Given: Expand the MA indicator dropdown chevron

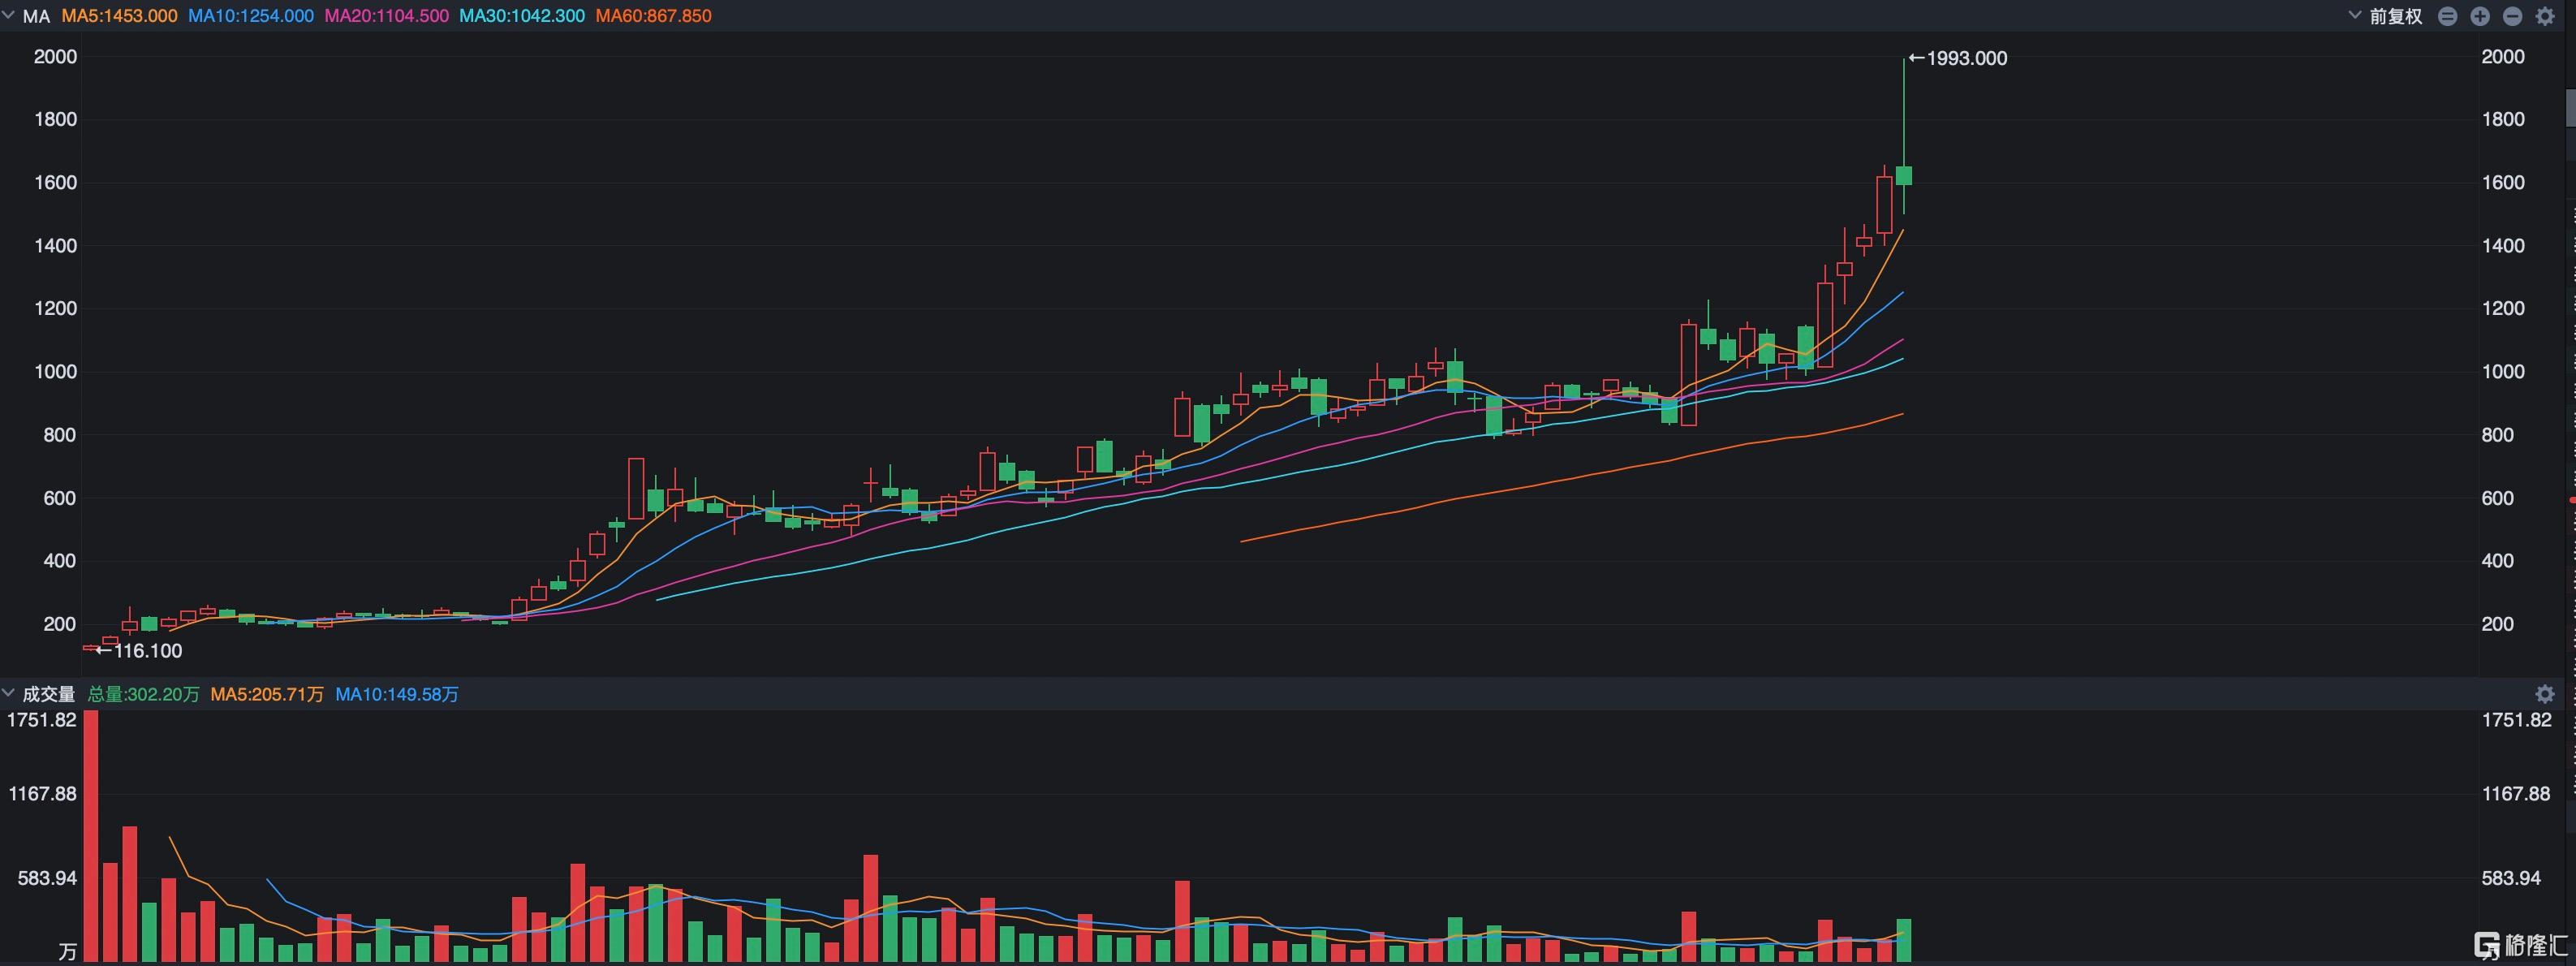Looking at the screenshot, I should [8, 15].
